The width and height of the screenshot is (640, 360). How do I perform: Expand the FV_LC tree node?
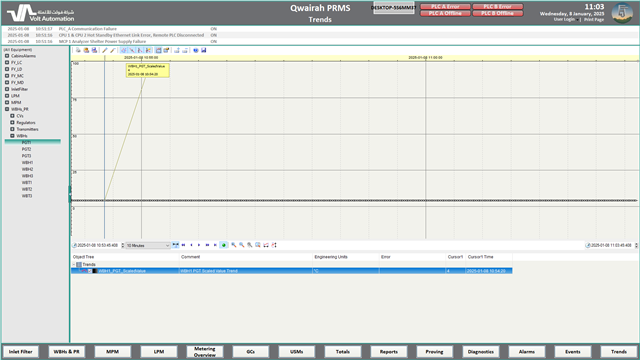(7, 62)
